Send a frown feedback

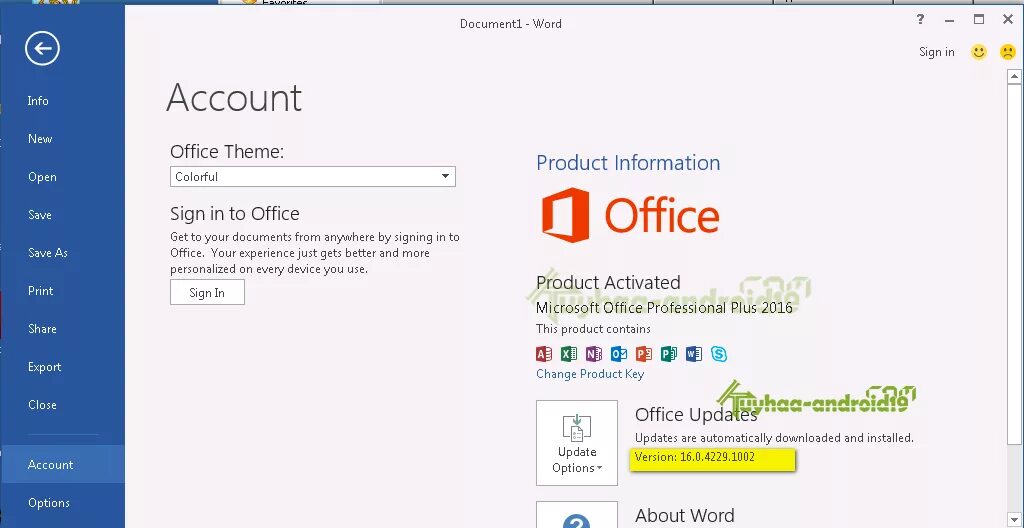pos(1008,52)
